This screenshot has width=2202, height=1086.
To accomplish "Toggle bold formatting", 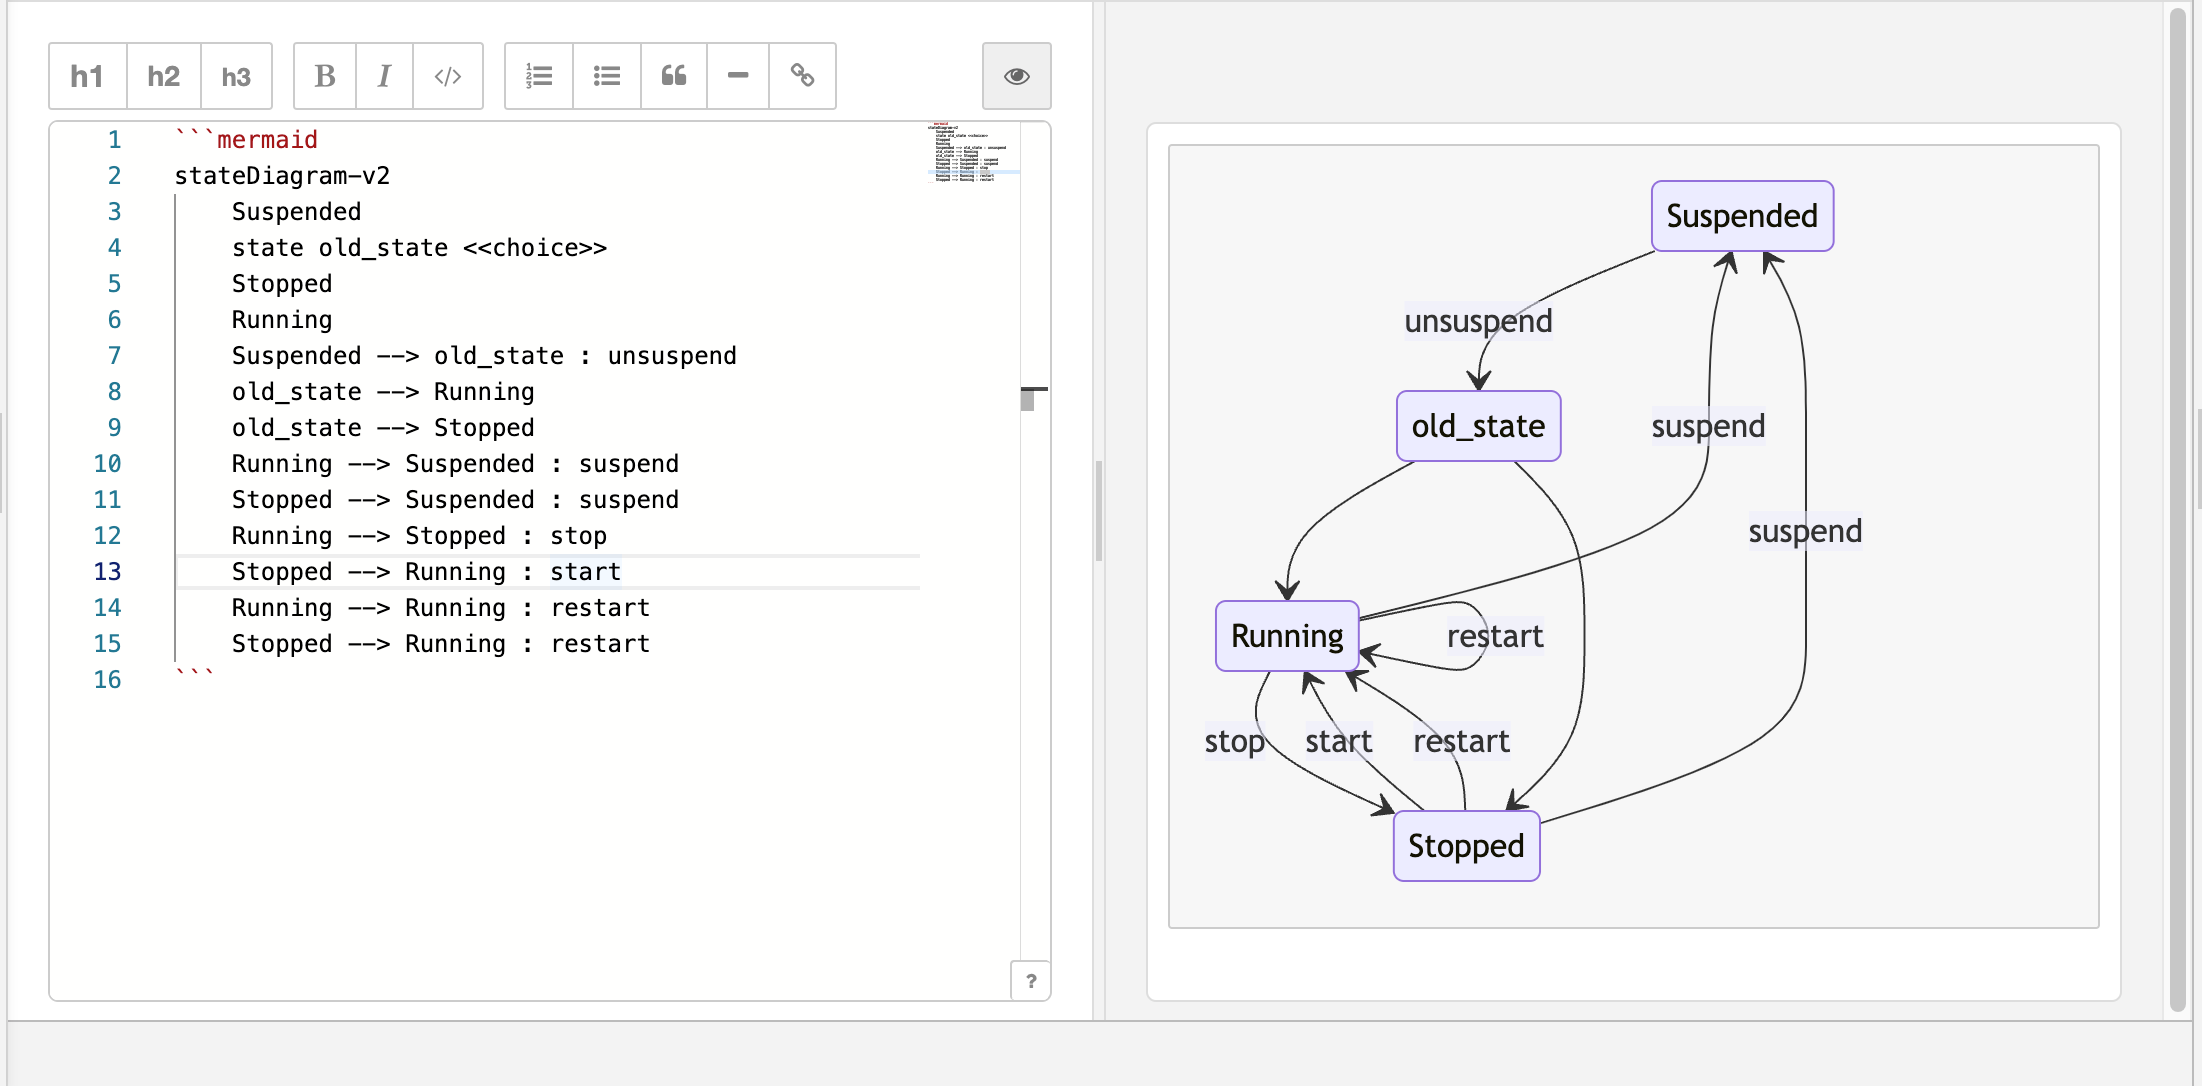I will [325, 76].
